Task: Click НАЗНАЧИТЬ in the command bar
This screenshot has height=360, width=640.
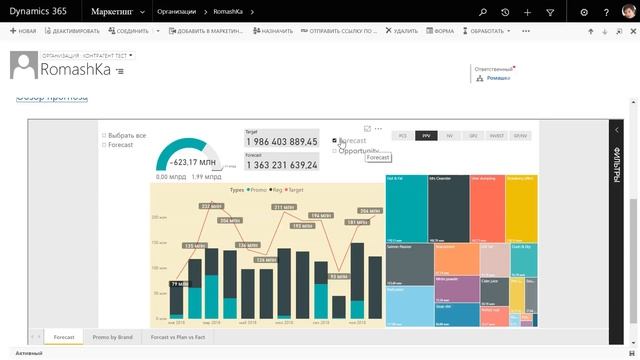Action: pyautogui.click(x=273, y=31)
